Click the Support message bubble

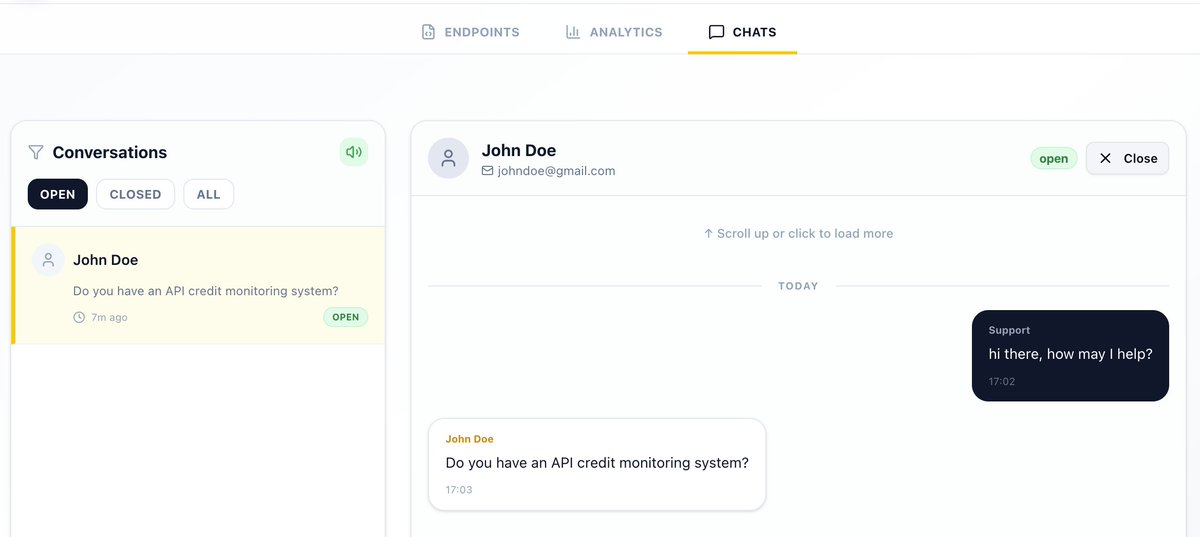(x=1070, y=356)
